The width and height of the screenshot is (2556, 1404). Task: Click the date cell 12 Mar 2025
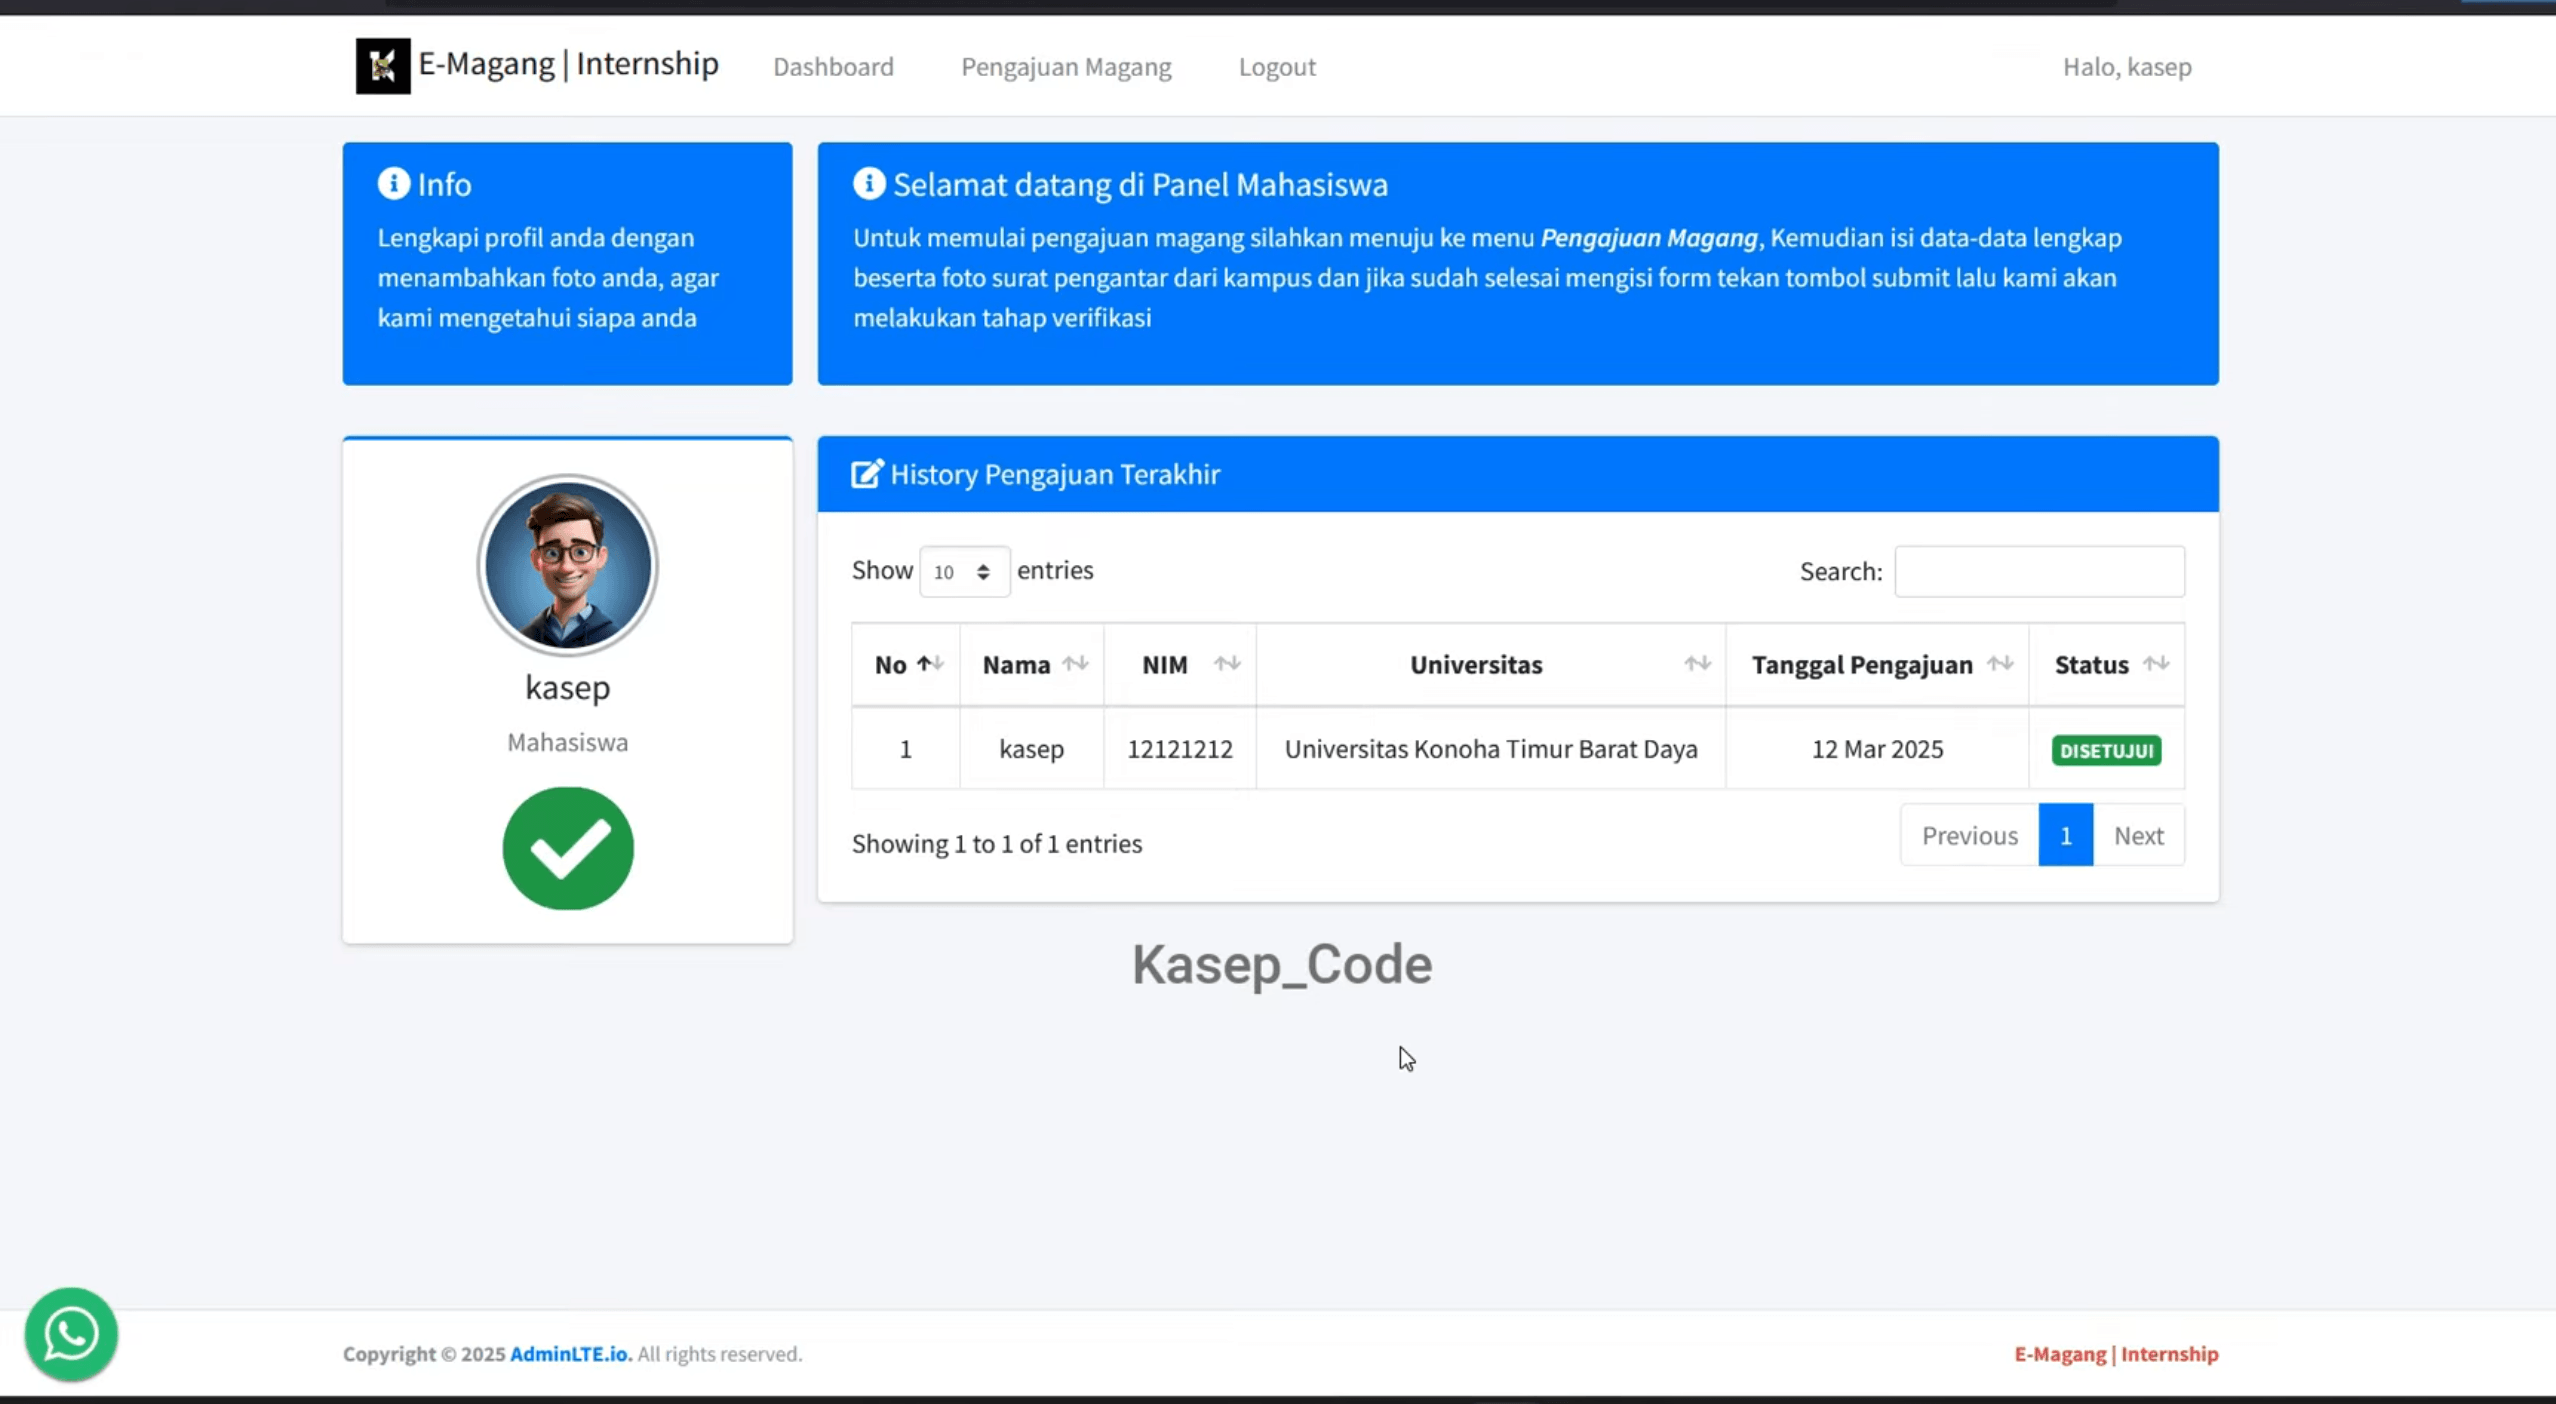[x=1877, y=749]
